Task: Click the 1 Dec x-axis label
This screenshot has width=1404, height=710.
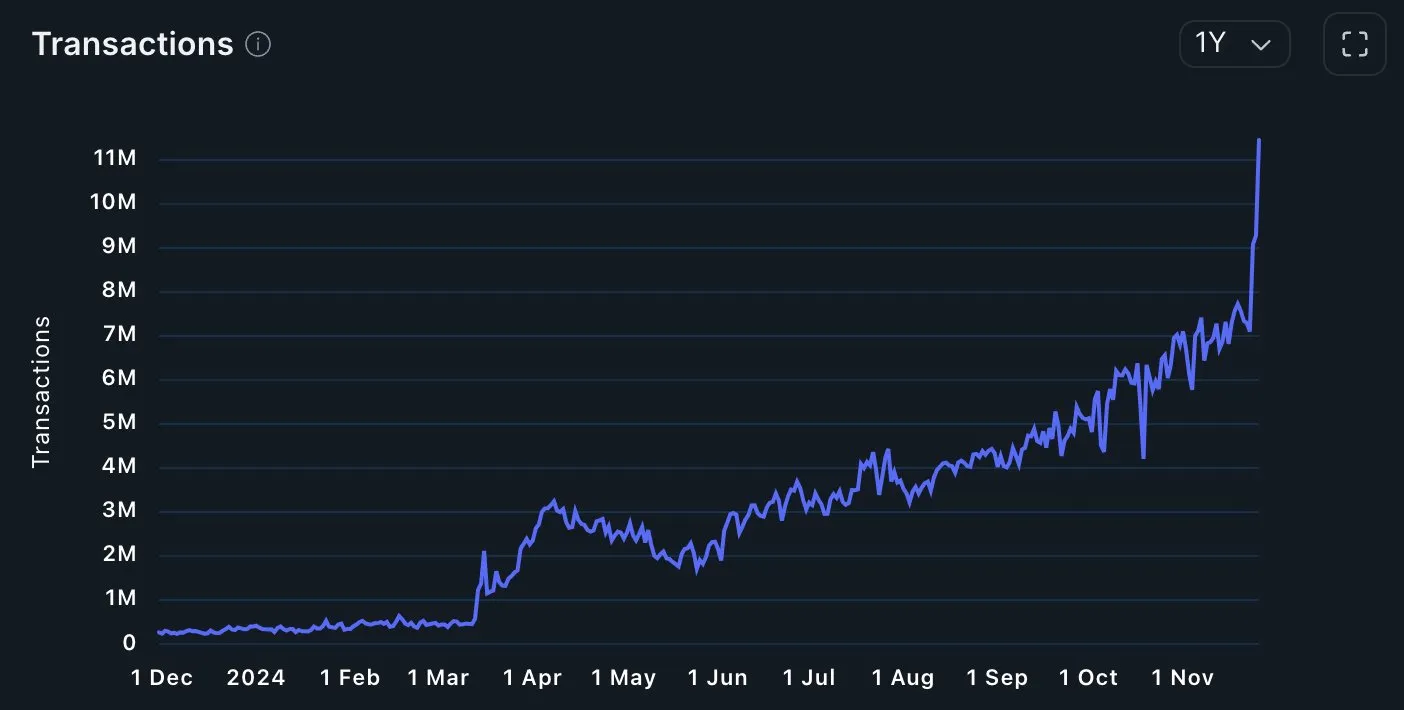Action: (x=162, y=678)
